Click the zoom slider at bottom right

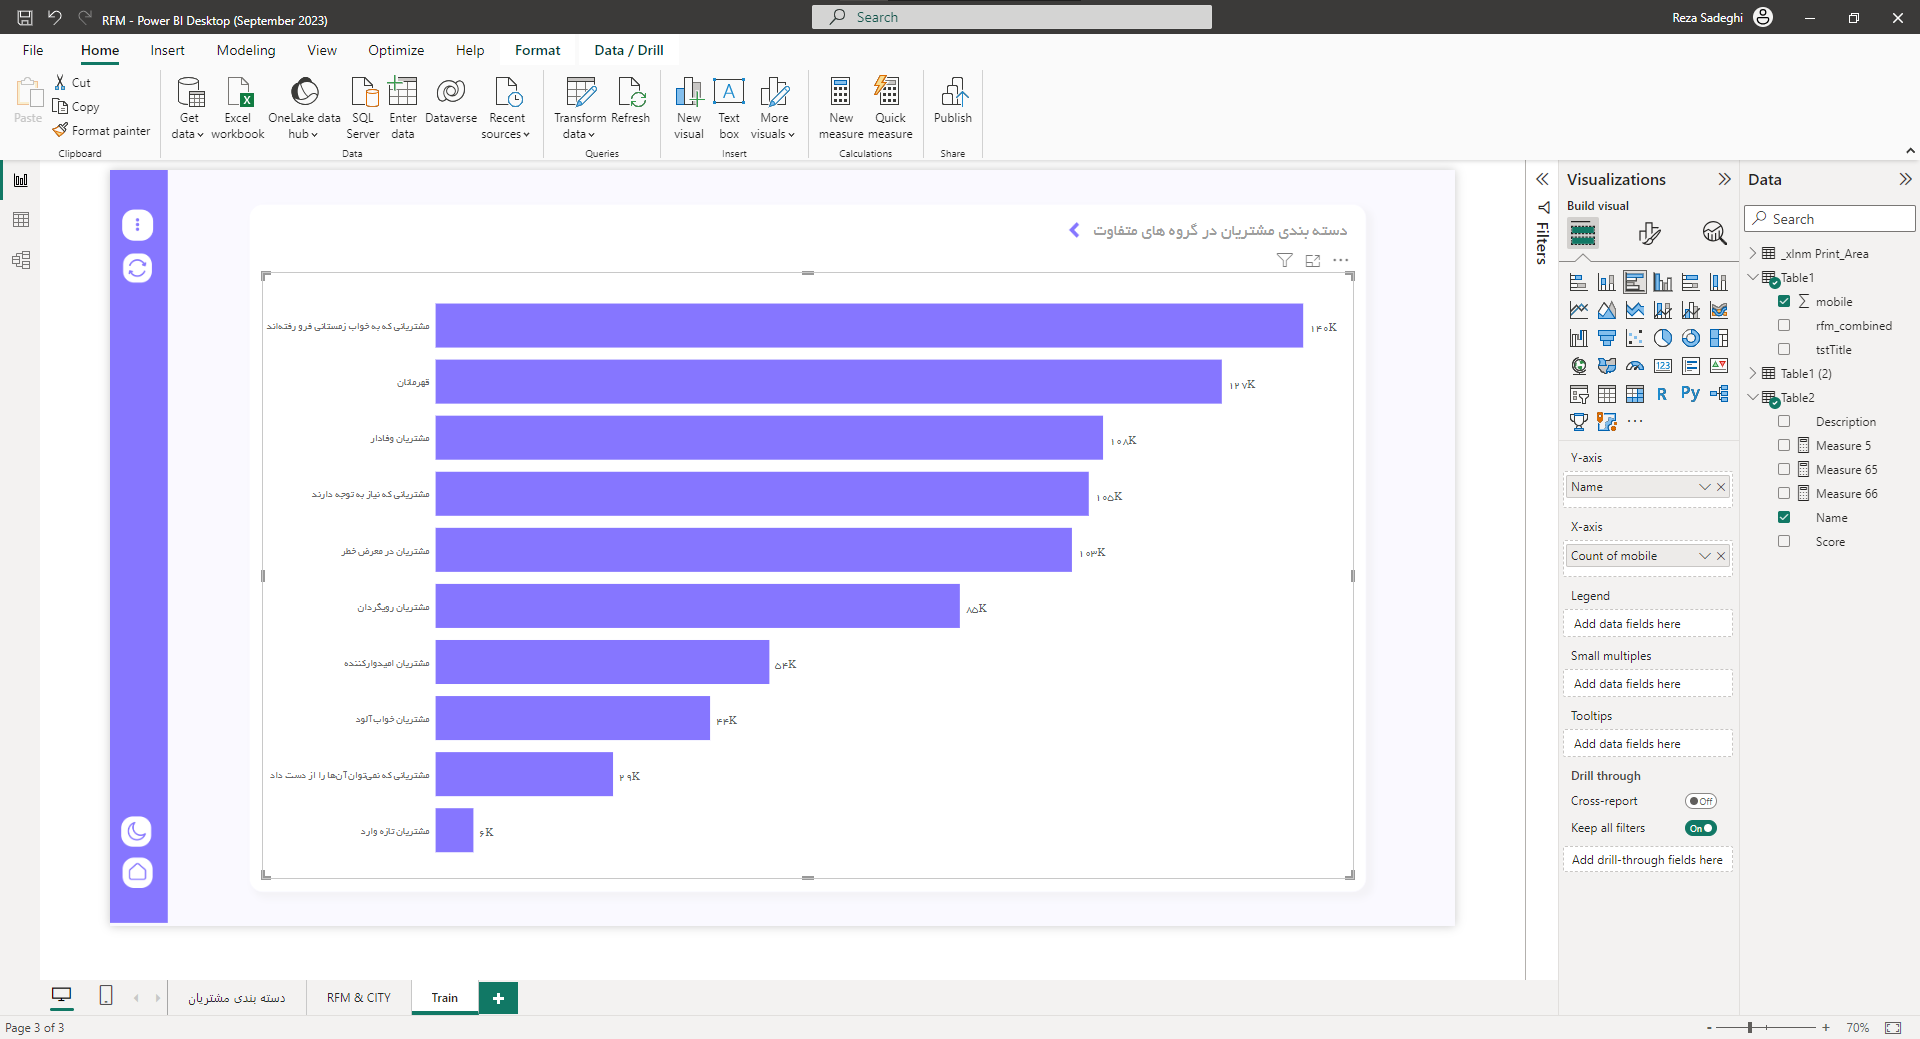[1750, 1027]
